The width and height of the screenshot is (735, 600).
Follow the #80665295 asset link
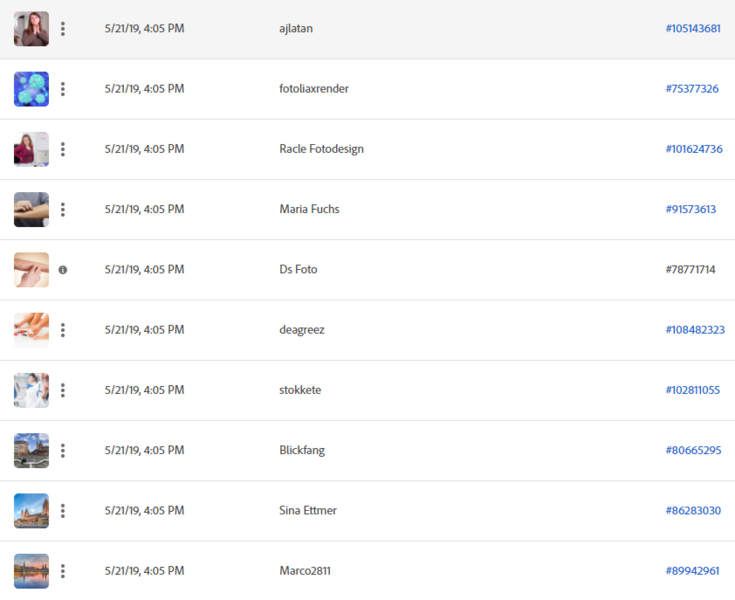693,450
